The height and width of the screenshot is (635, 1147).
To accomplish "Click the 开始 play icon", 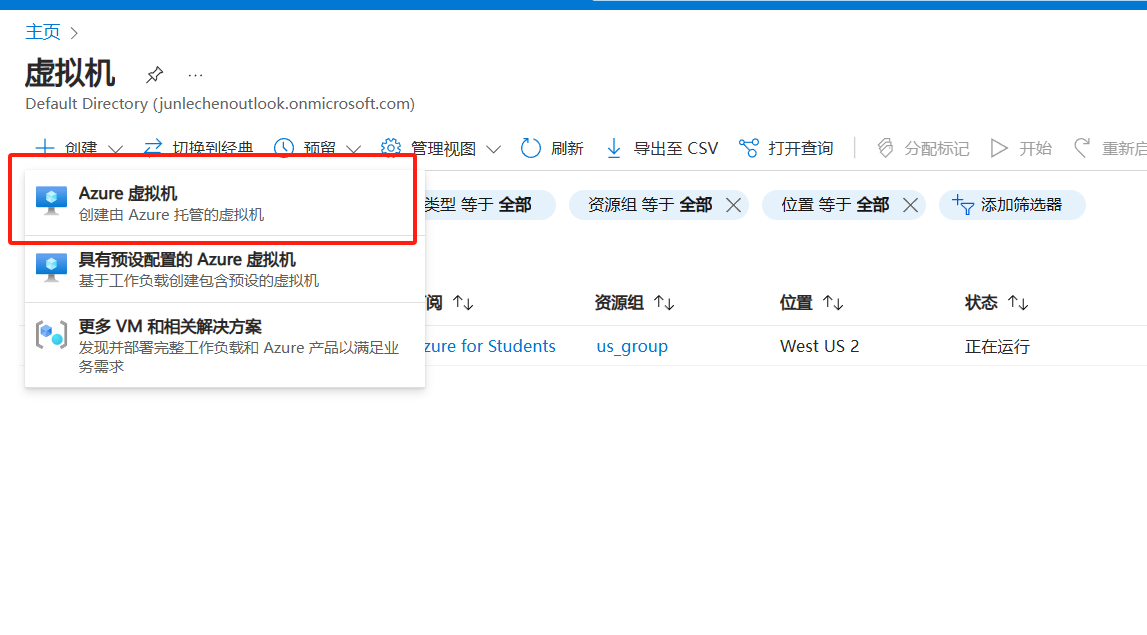I will tap(999, 148).
